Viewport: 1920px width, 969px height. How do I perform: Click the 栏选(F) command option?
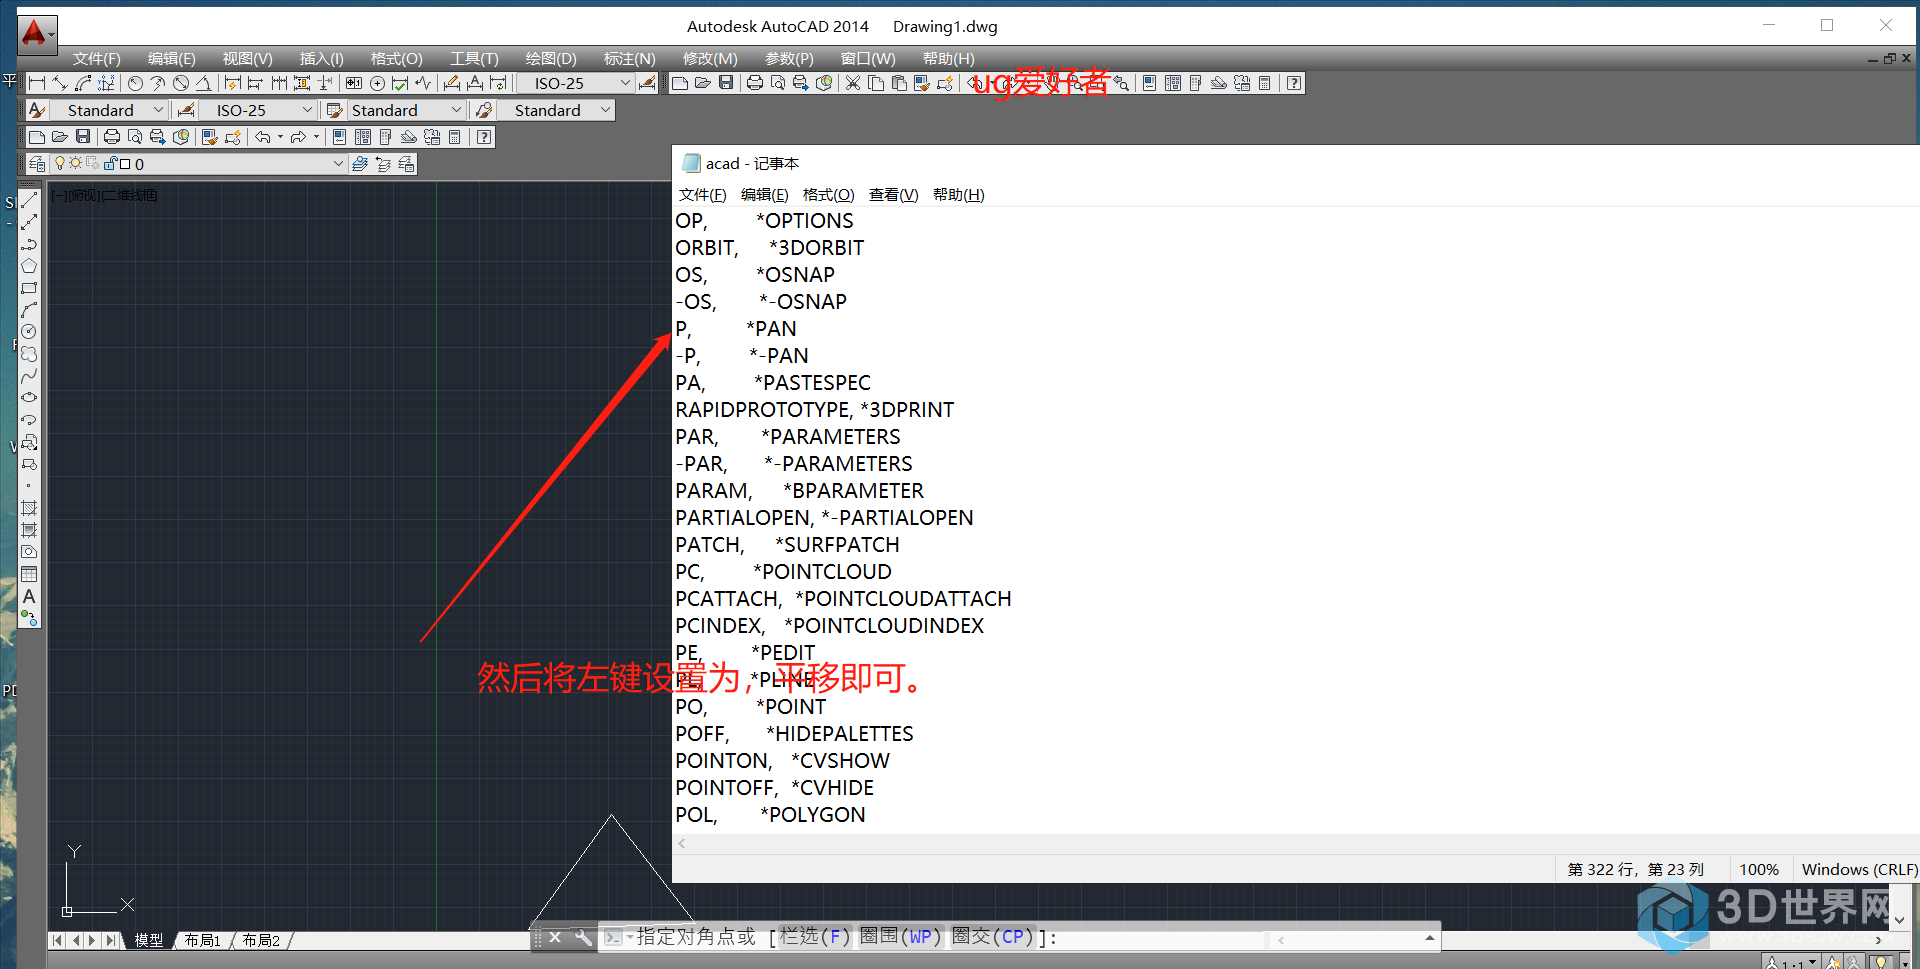point(815,937)
